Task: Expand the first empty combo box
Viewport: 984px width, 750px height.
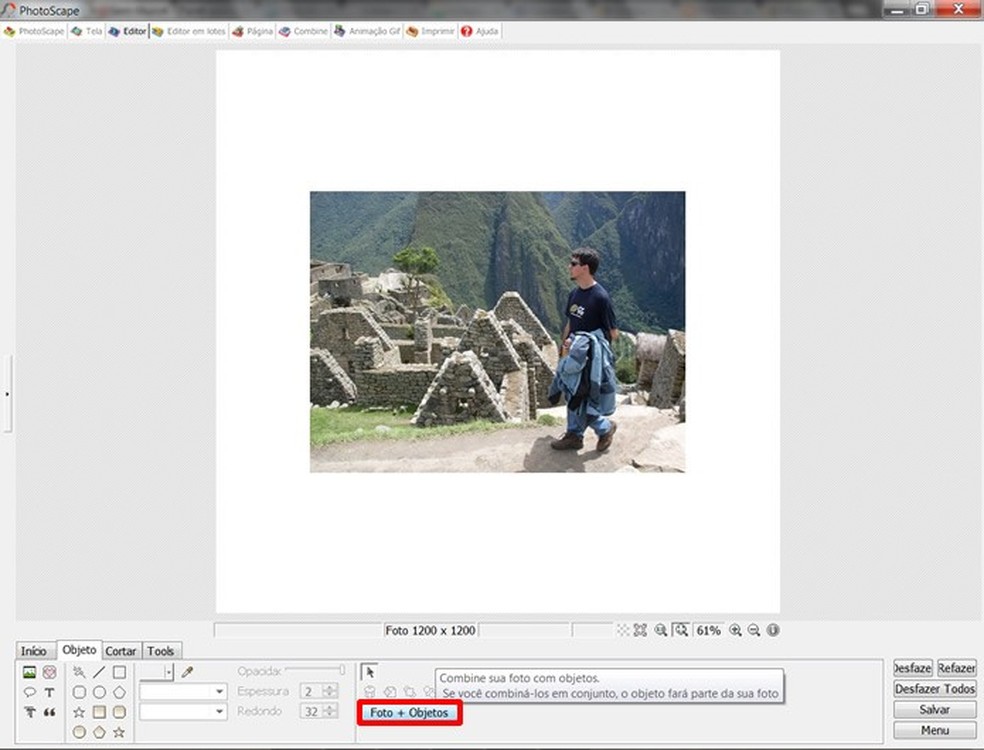Action: click(219, 691)
